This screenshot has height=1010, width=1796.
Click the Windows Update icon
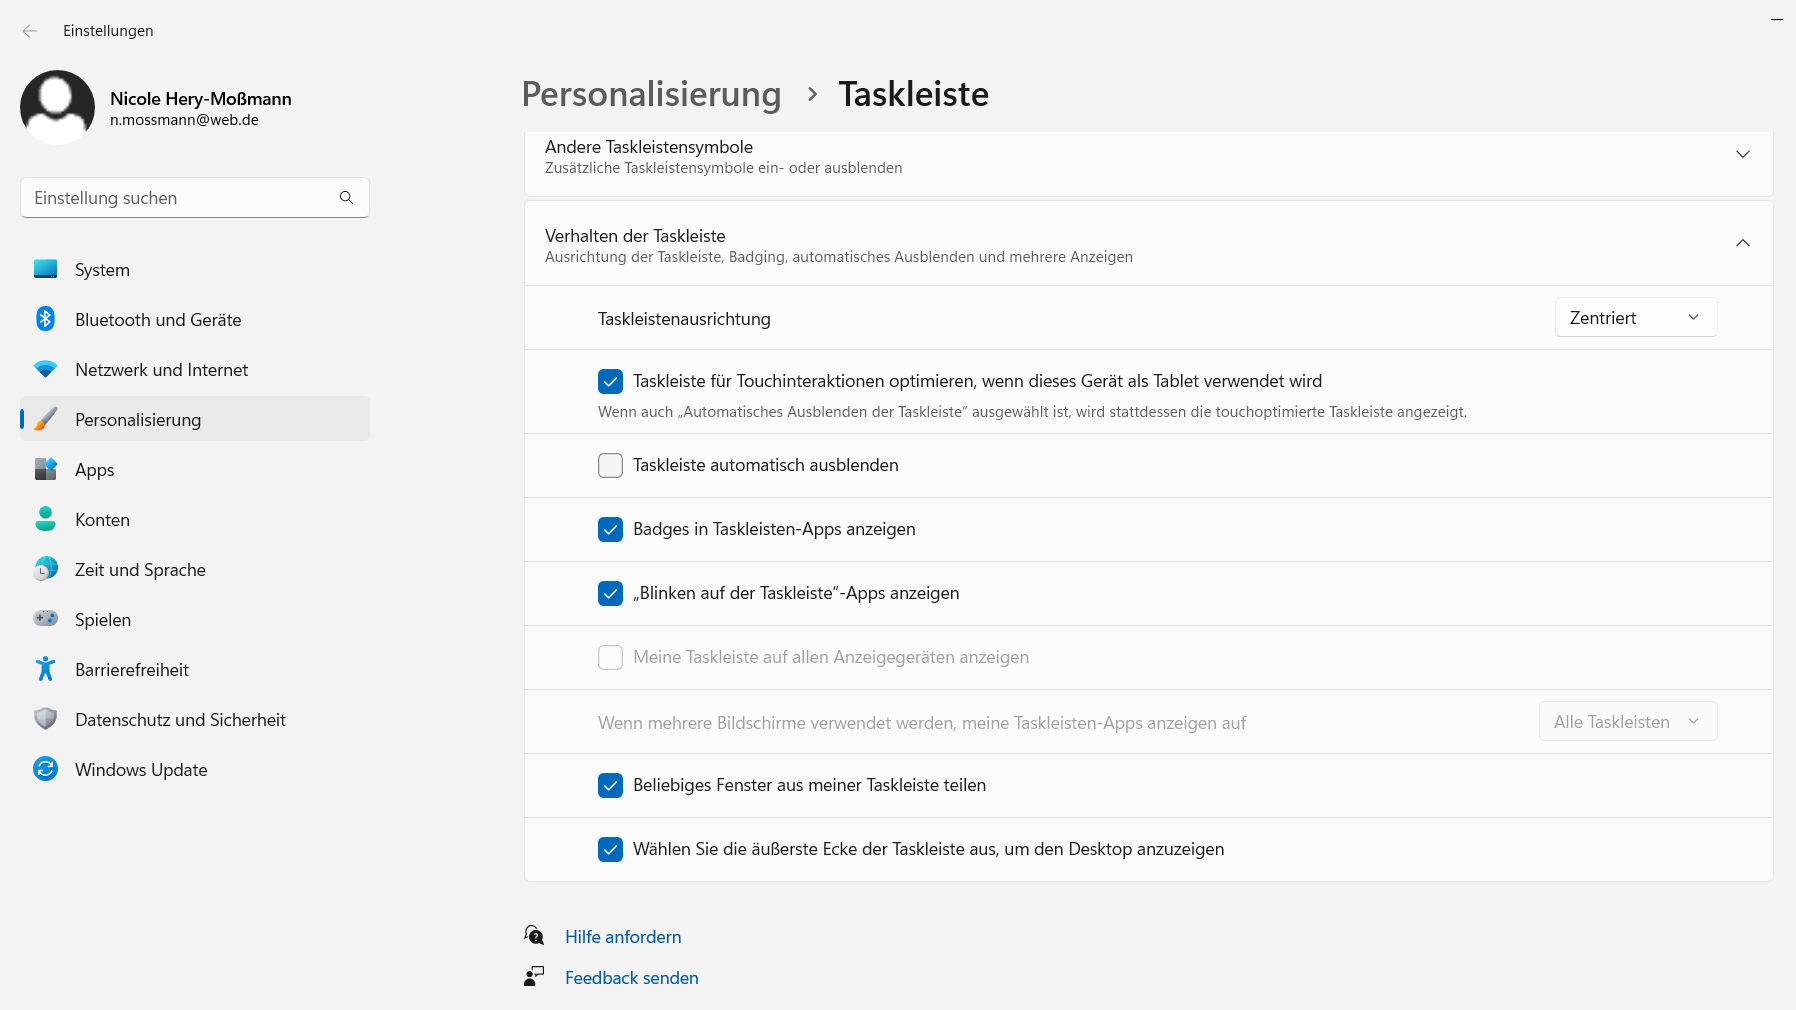(45, 769)
